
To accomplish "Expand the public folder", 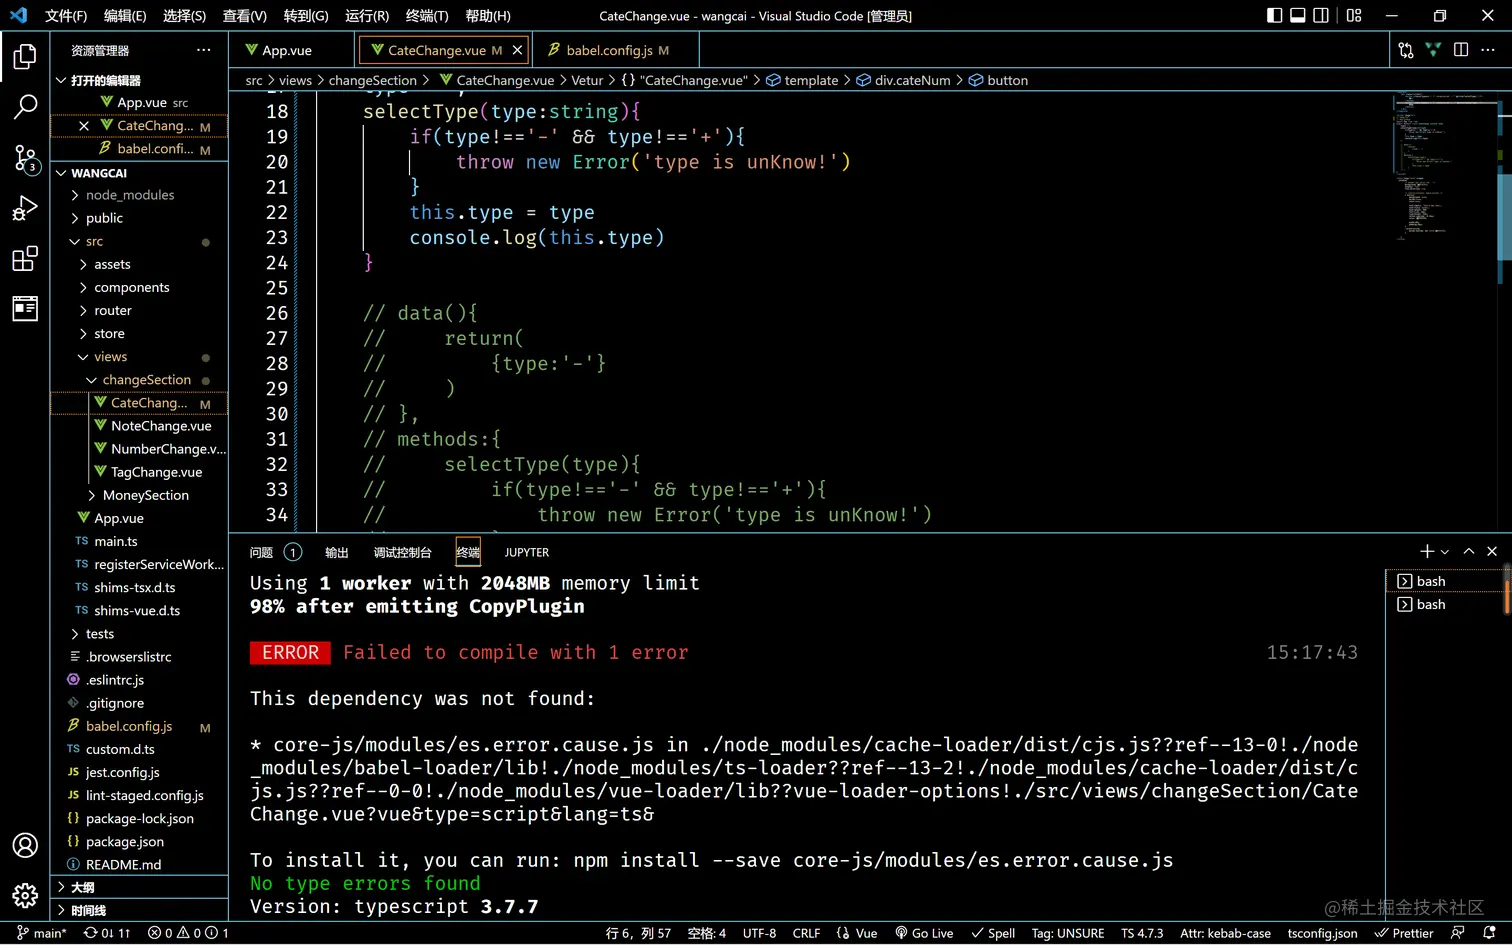I will click(140, 218).
